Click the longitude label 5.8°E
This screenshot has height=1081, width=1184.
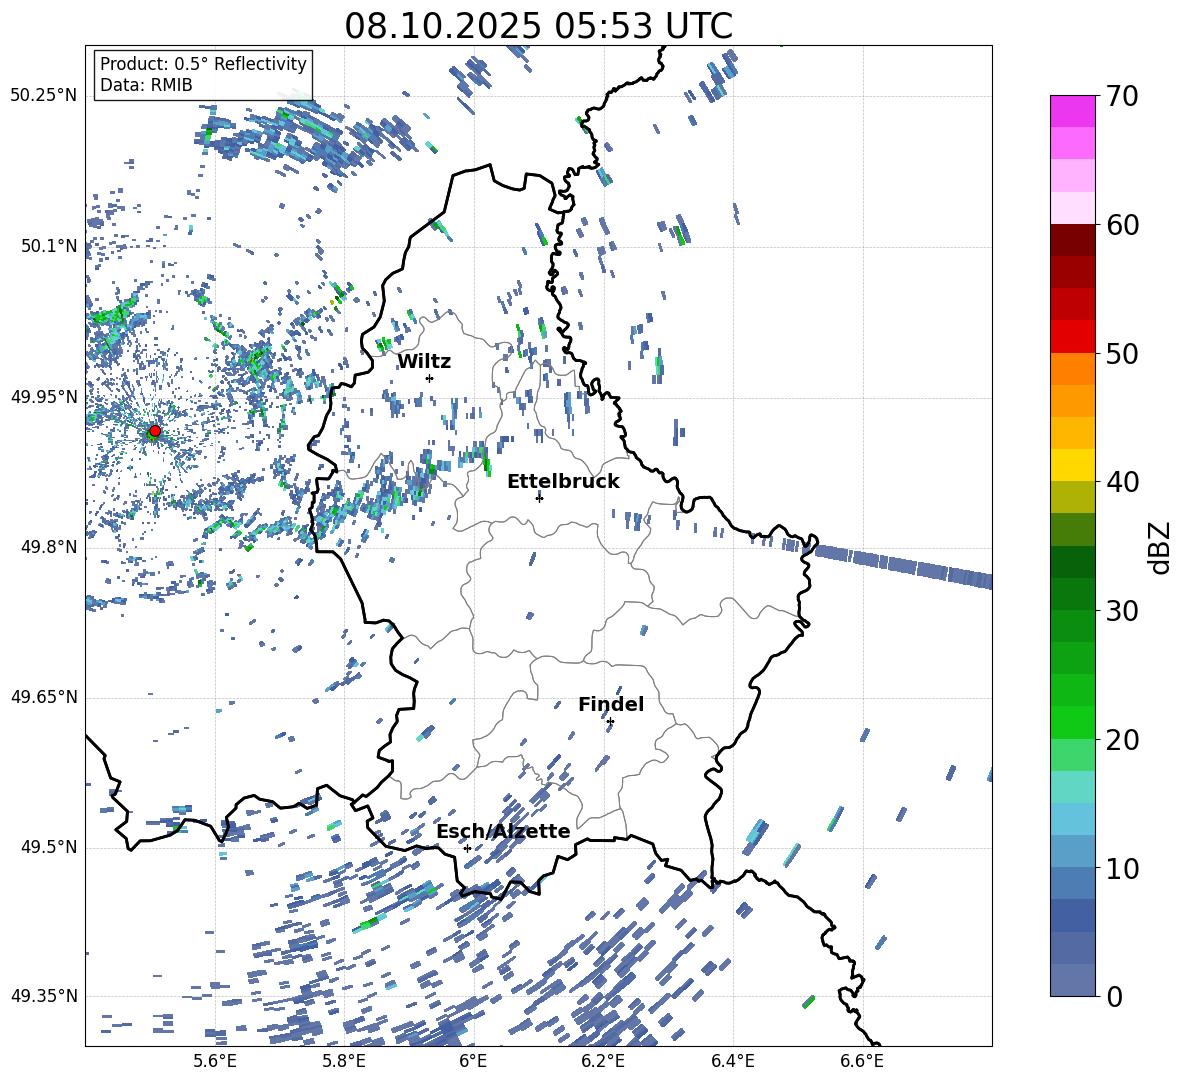coord(344,1061)
